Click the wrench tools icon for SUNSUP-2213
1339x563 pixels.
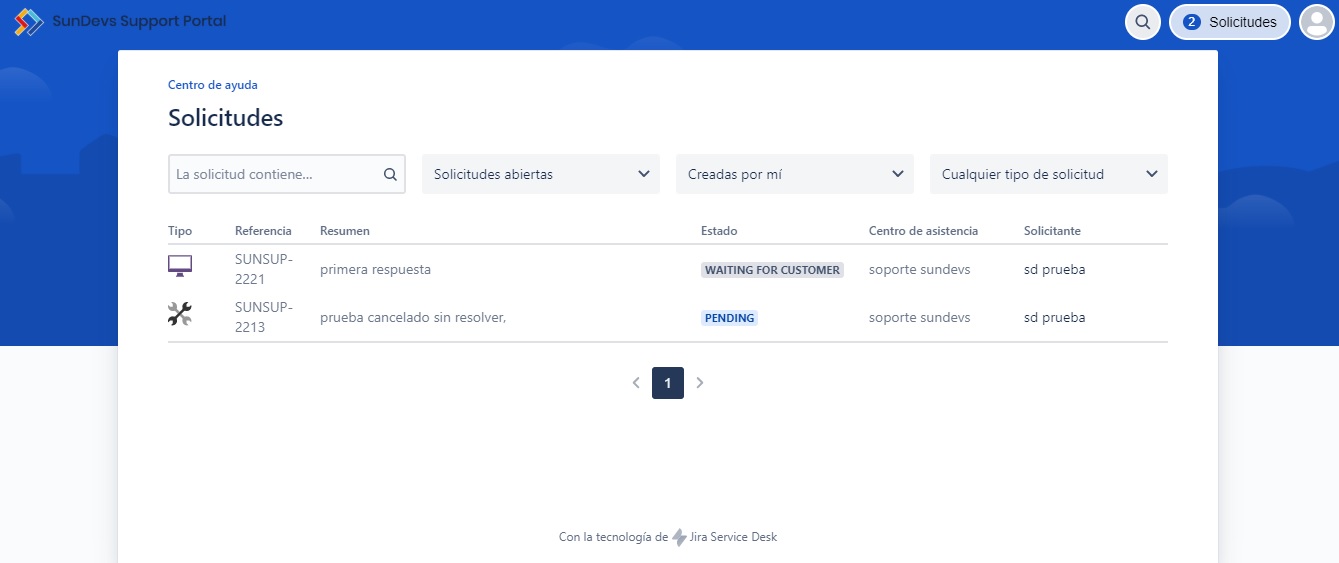click(180, 315)
